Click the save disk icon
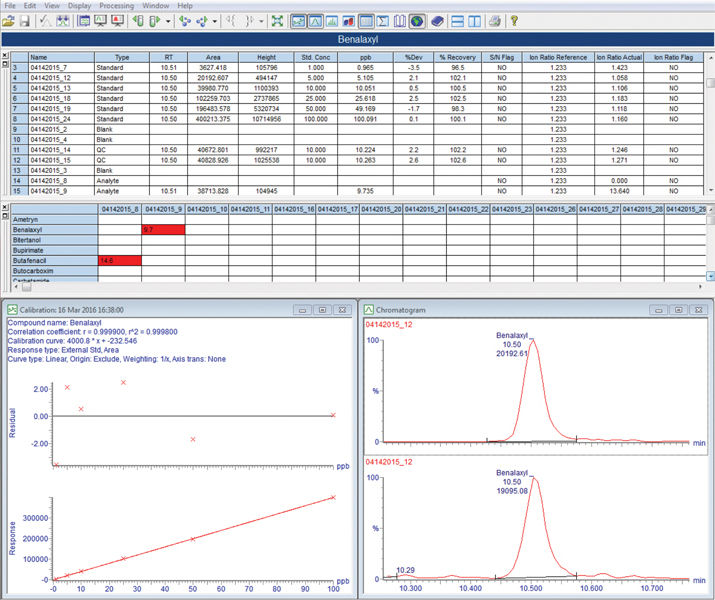 [25, 20]
